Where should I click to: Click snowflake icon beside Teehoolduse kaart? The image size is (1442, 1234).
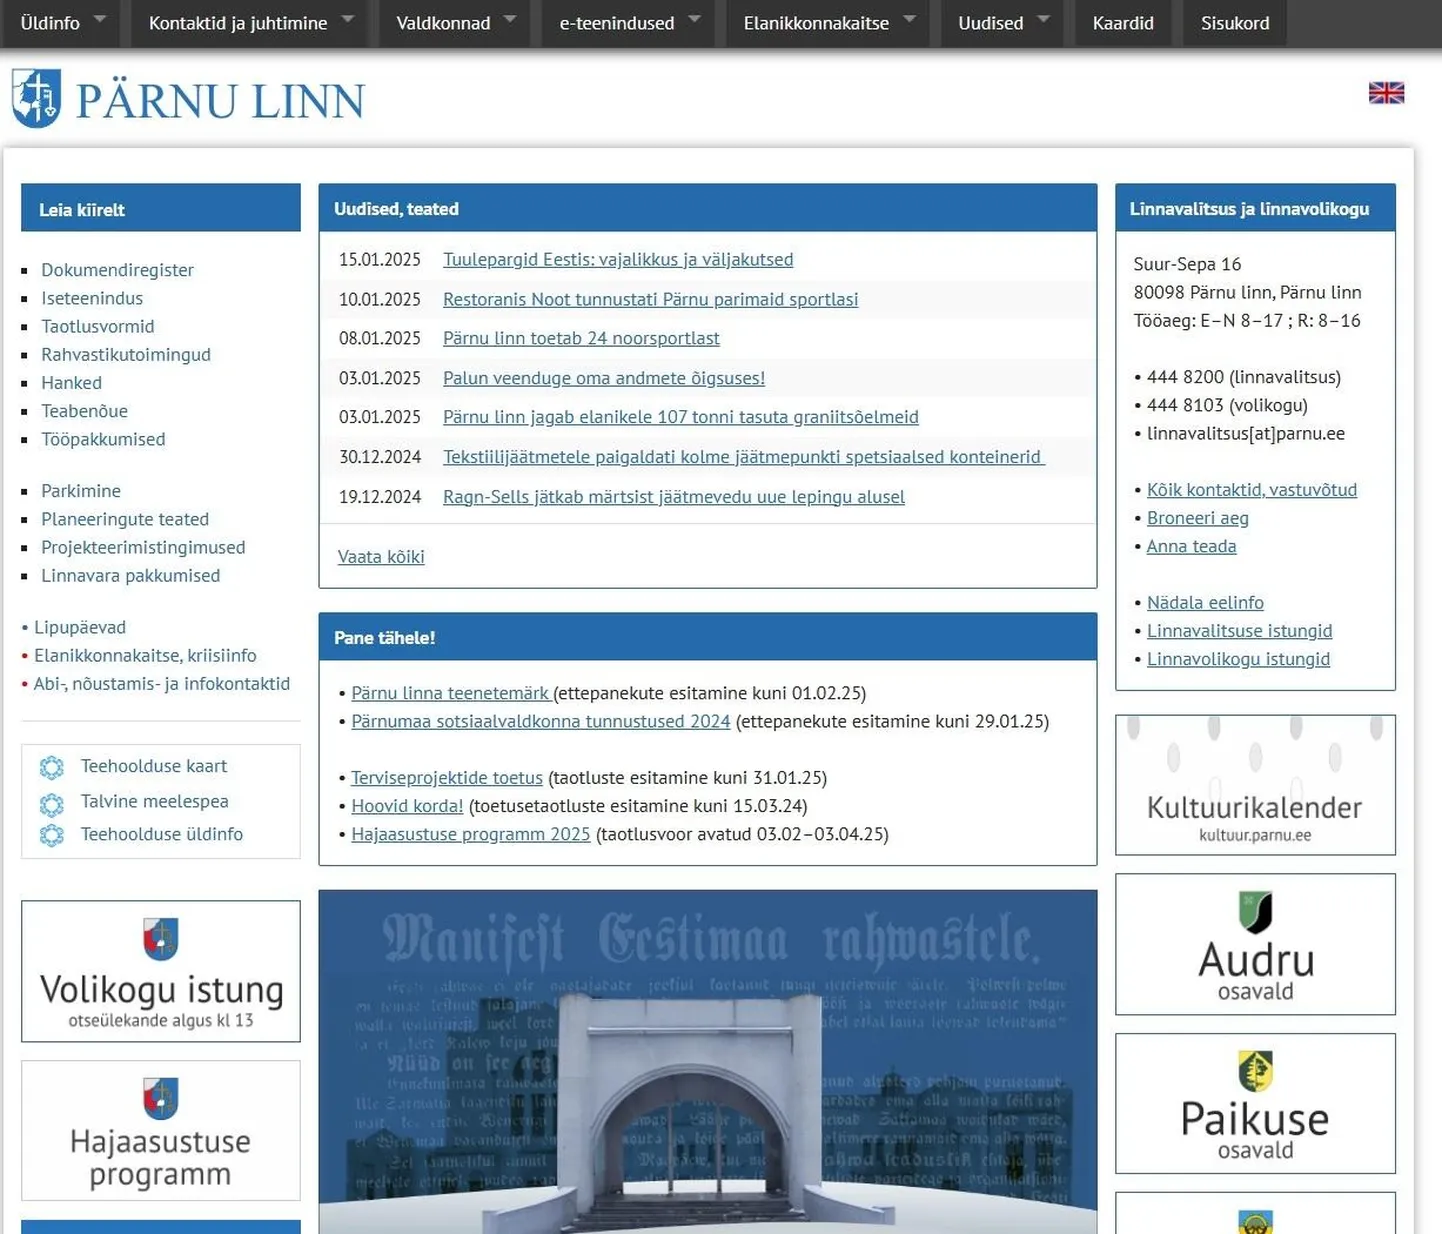pyautogui.click(x=52, y=767)
